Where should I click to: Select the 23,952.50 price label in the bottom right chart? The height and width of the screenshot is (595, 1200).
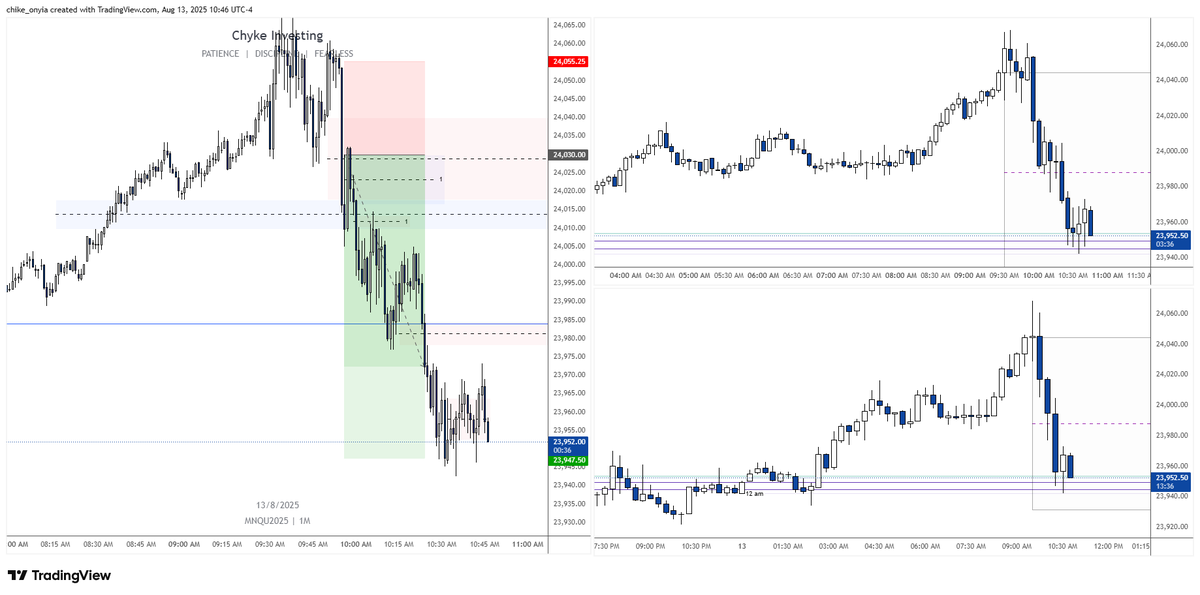[x=1171, y=481]
